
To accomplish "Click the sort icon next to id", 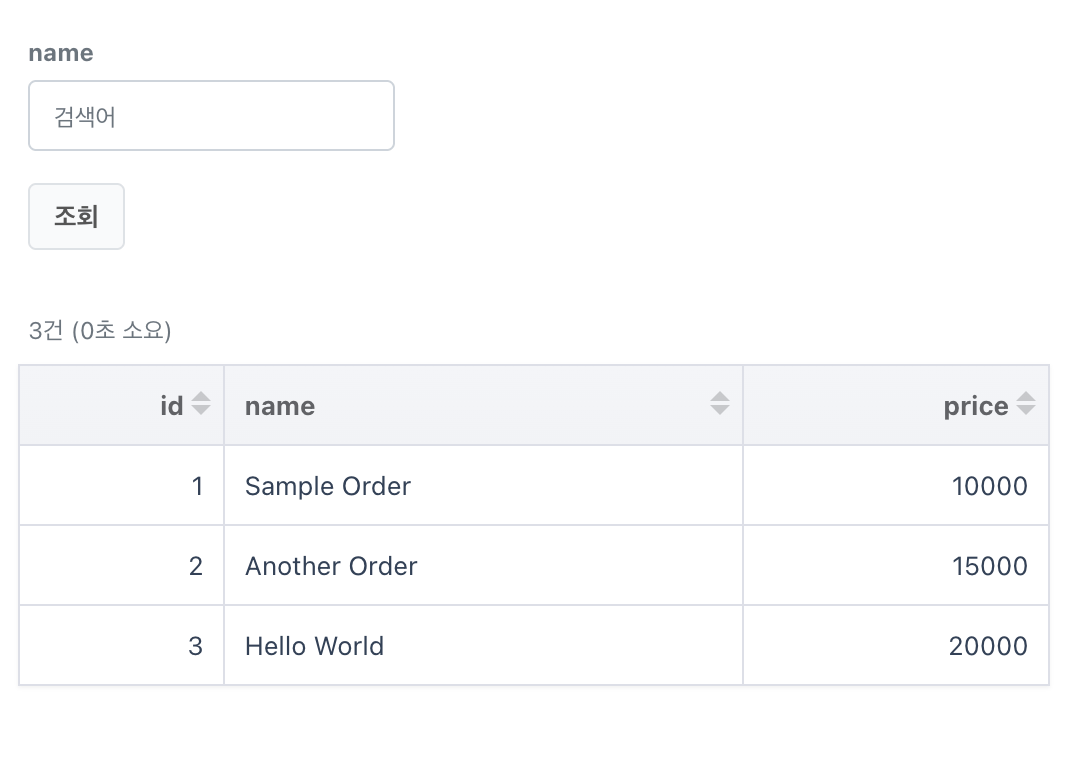I will point(201,404).
